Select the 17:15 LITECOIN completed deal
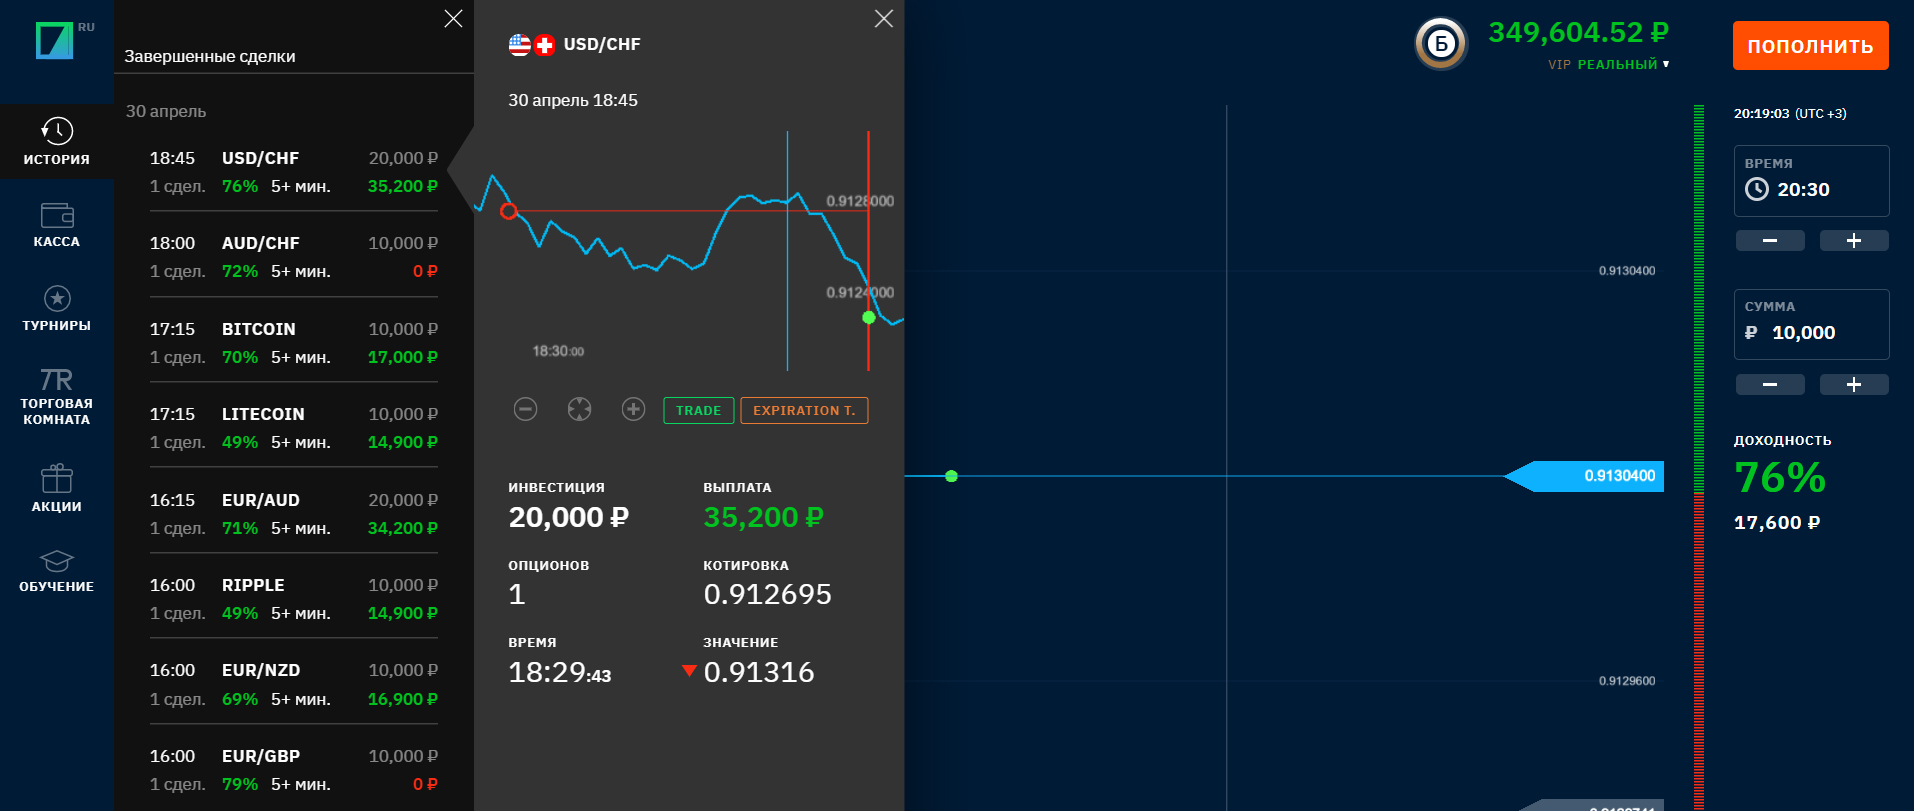 click(294, 428)
